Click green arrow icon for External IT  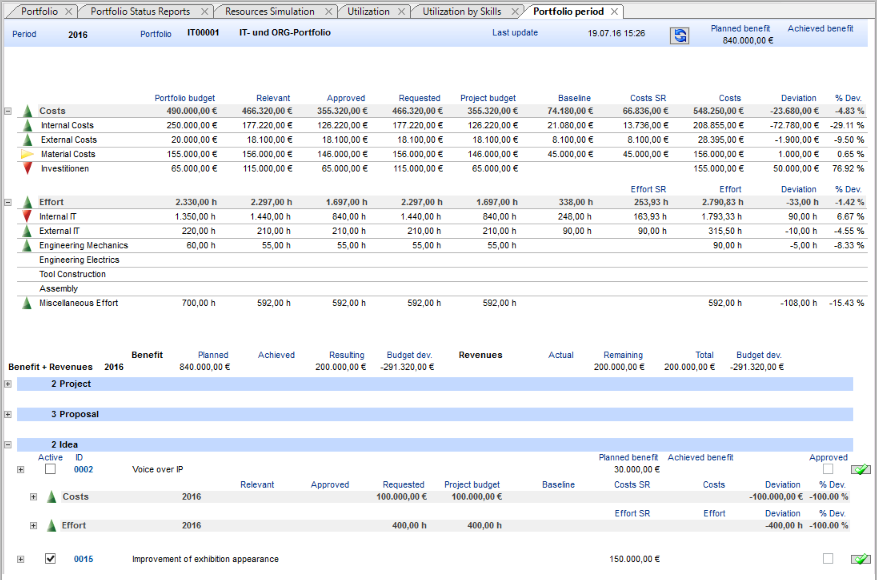27,231
